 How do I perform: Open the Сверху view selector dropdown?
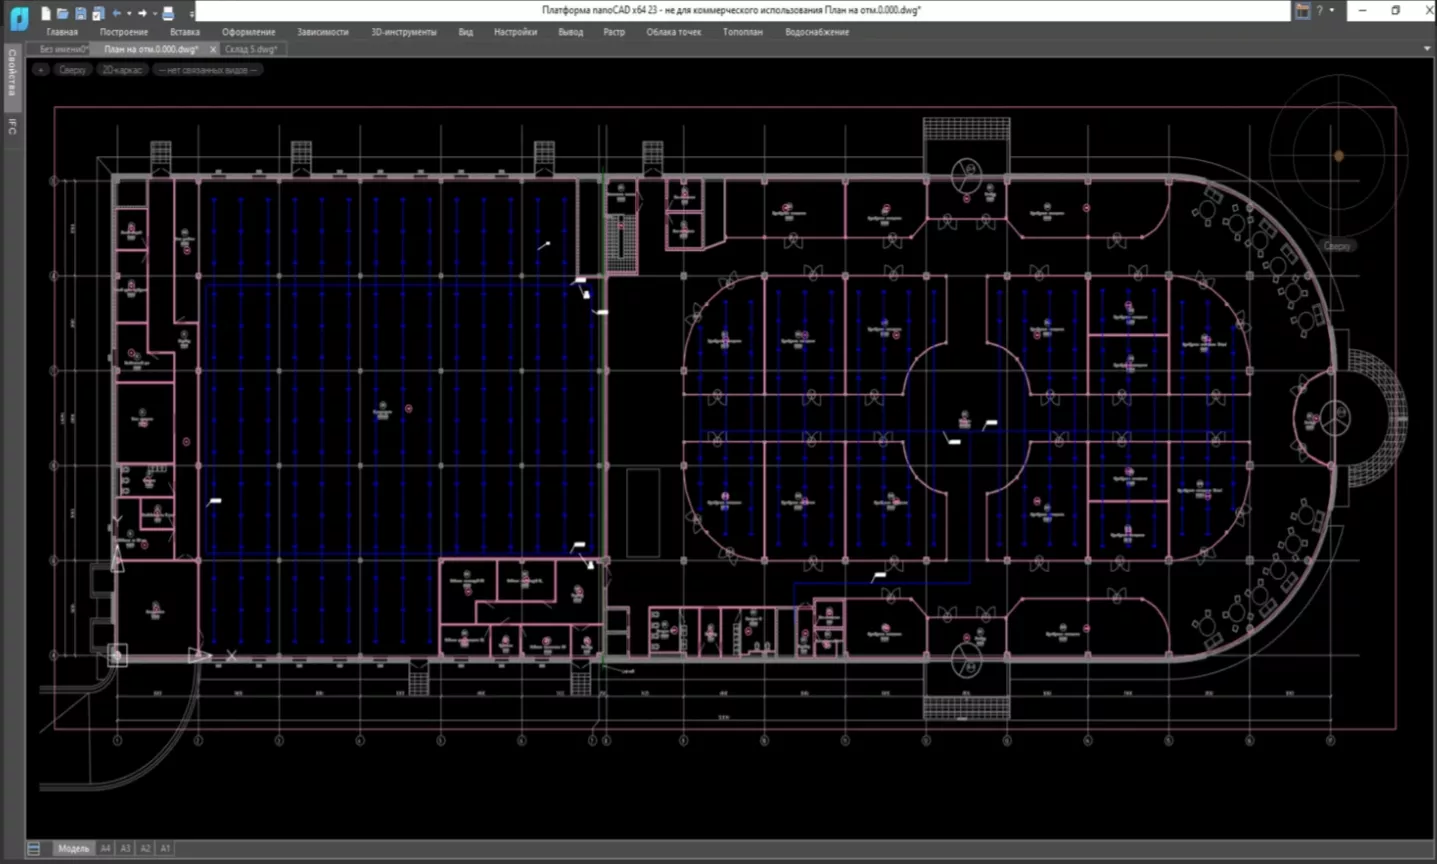click(72, 70)
